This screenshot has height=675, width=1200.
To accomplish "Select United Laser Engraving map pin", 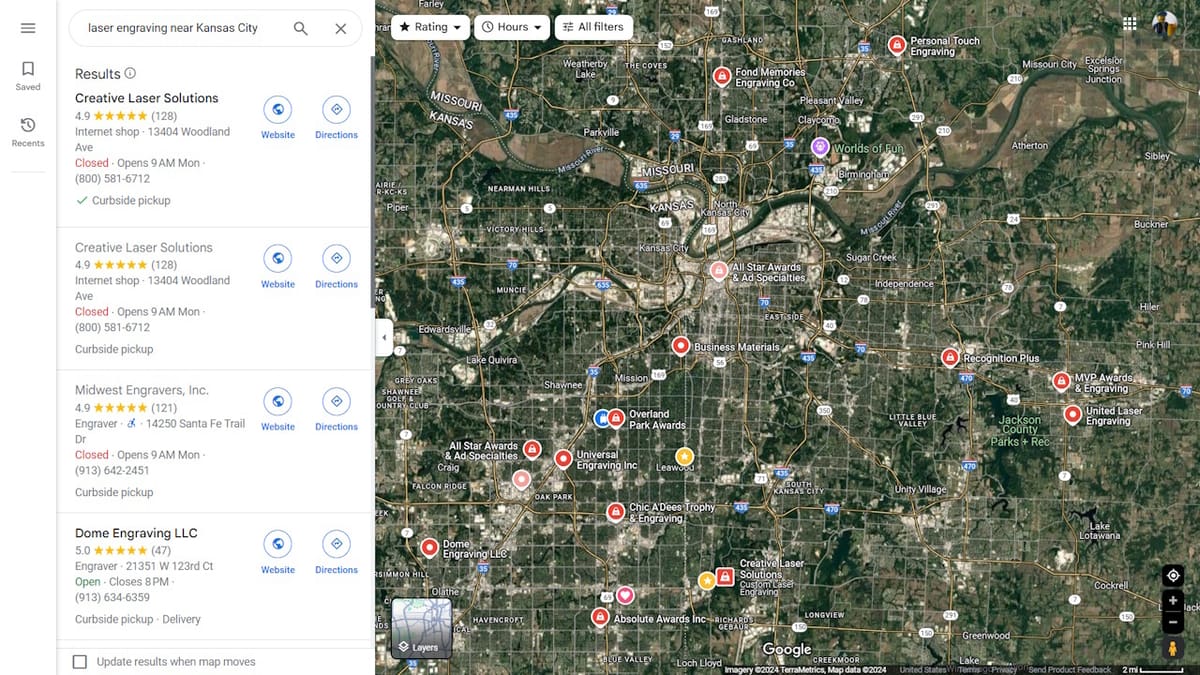I will (1073, 414).
